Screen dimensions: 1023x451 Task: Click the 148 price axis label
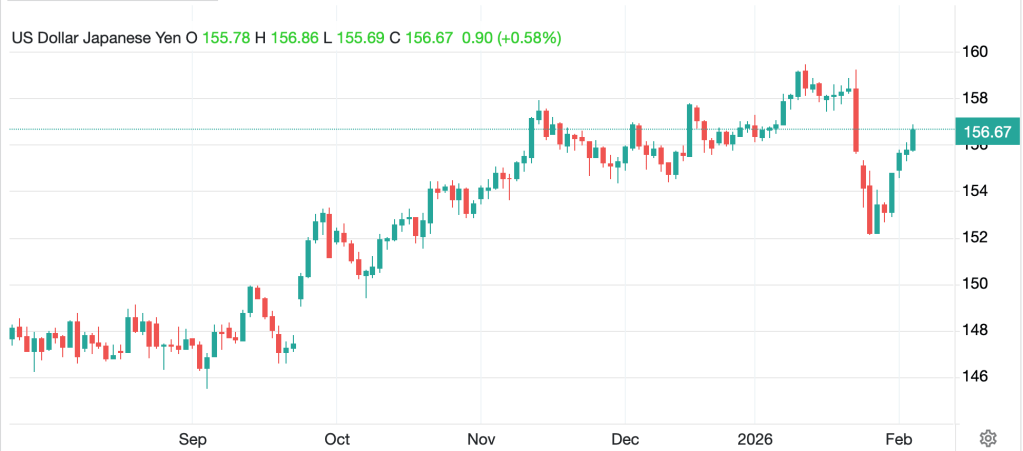[x=976, y=330]
